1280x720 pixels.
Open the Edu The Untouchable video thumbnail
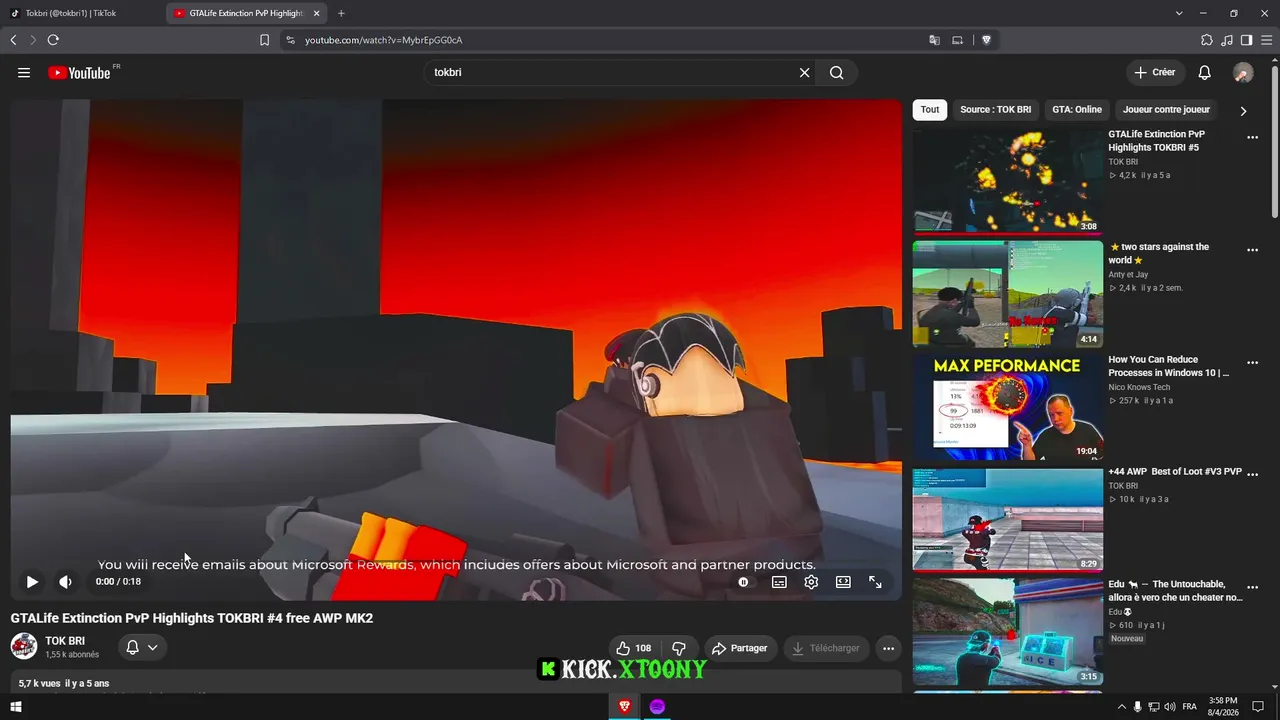tap(1008, 632)
